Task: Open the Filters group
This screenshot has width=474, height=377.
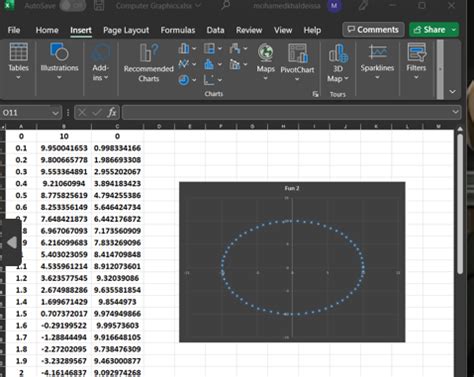Action: coord(416,61)
